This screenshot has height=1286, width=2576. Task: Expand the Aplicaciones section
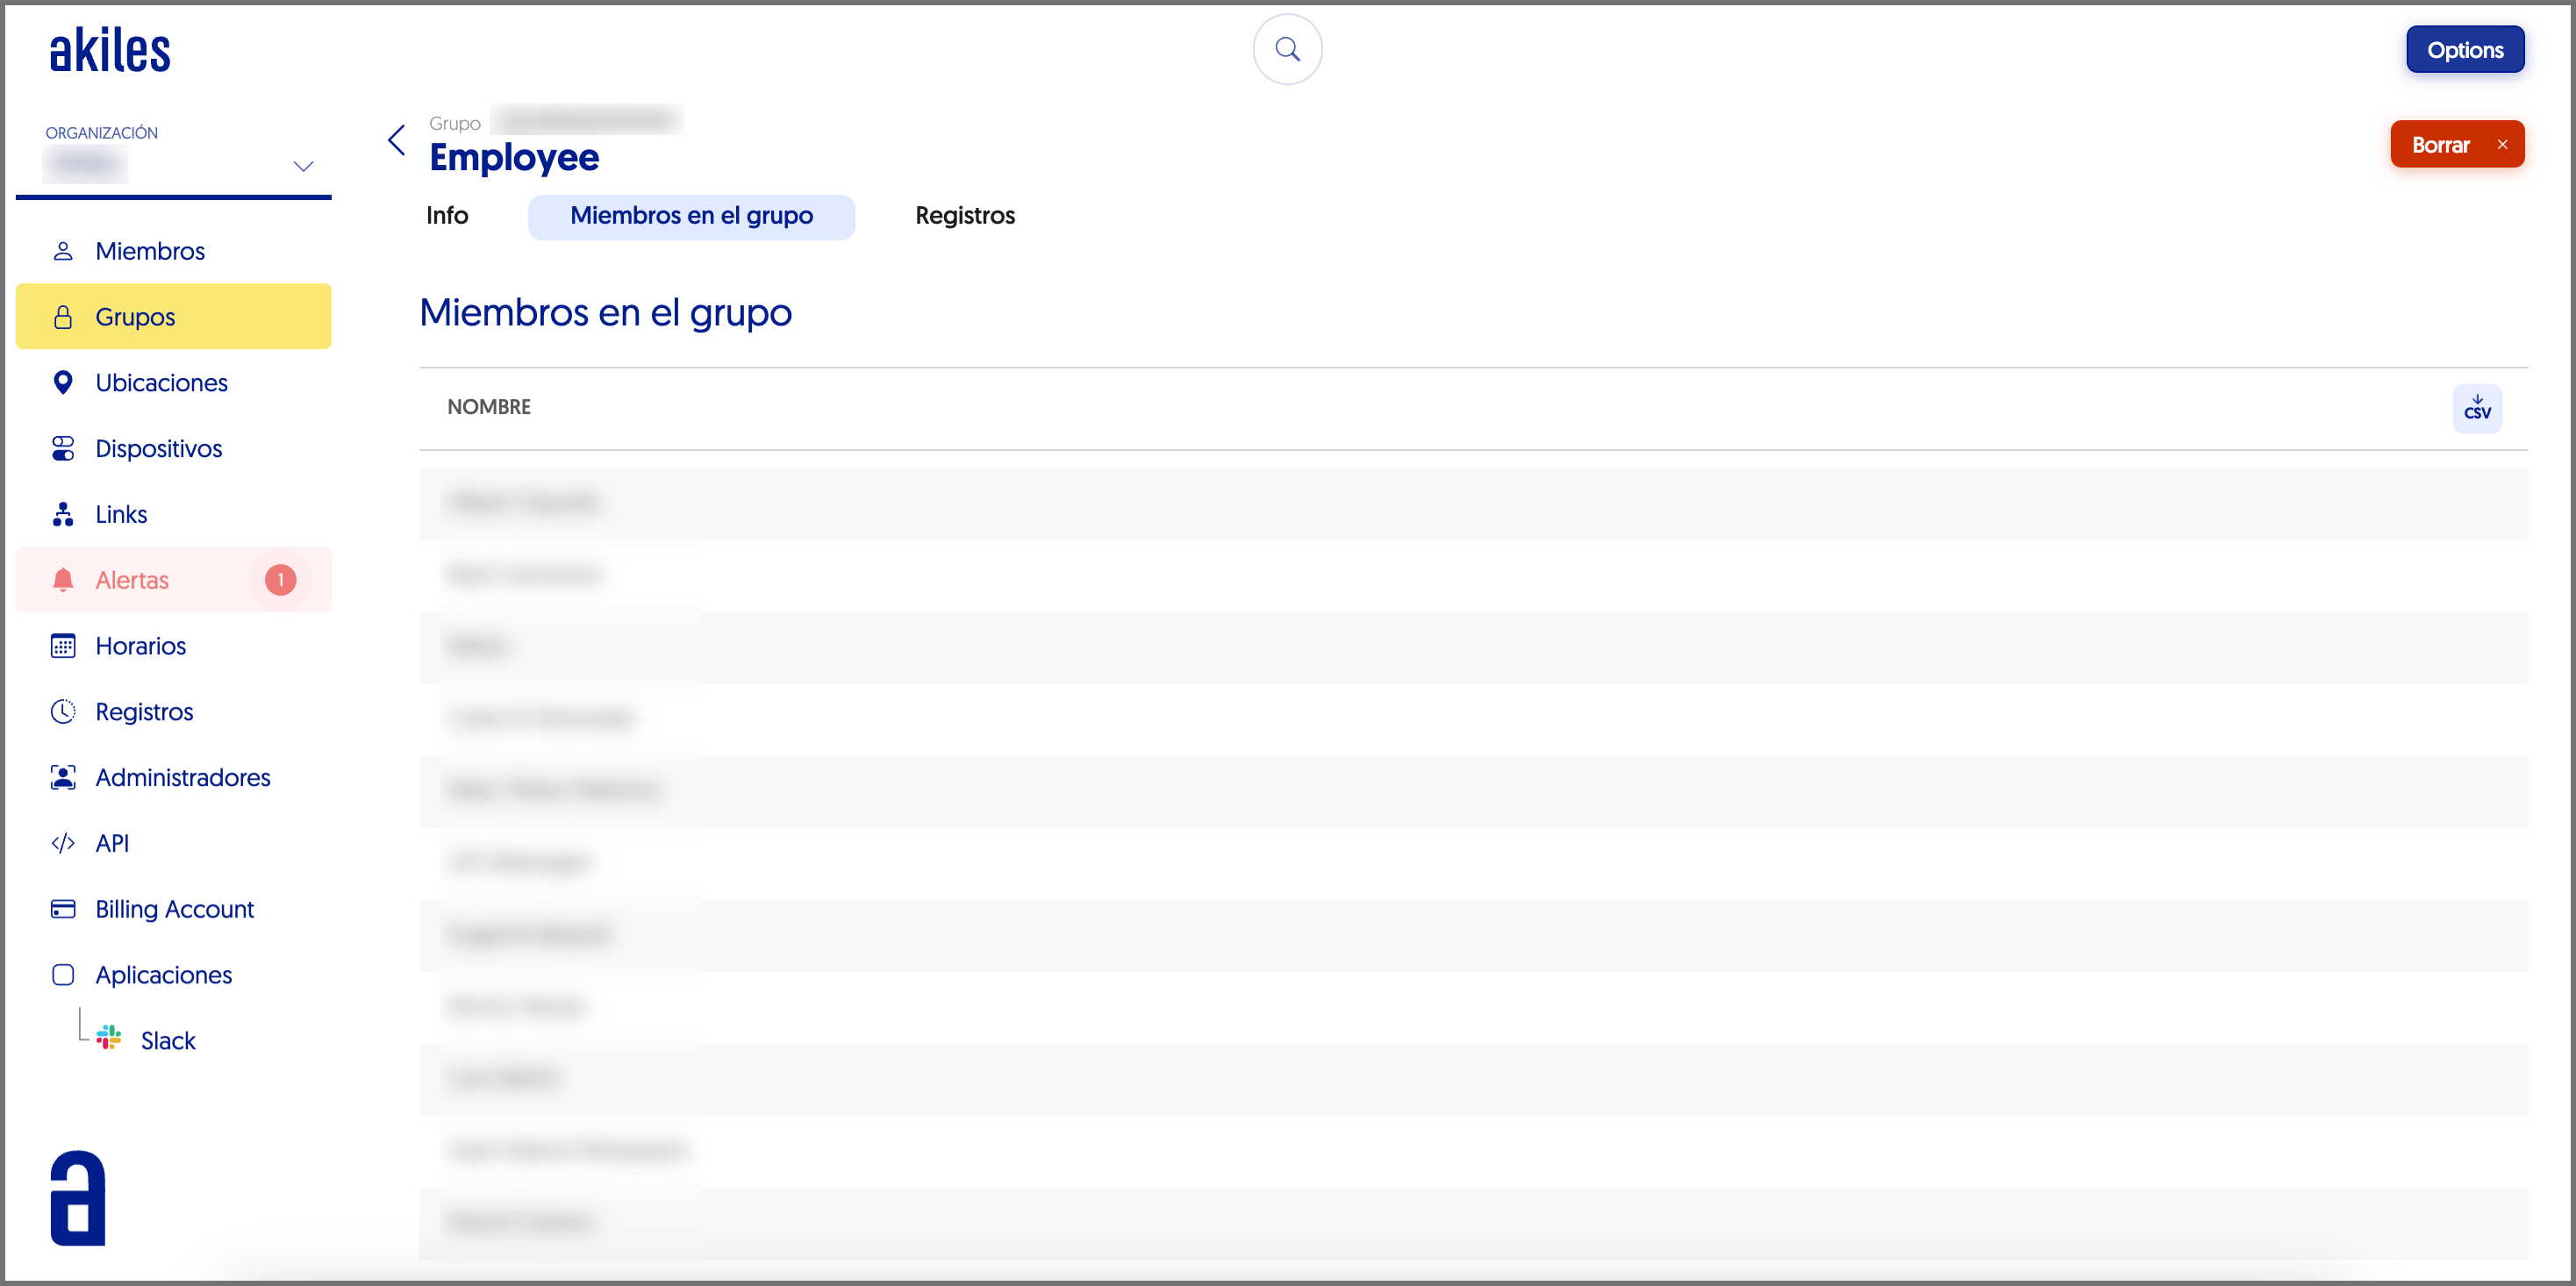163,975
